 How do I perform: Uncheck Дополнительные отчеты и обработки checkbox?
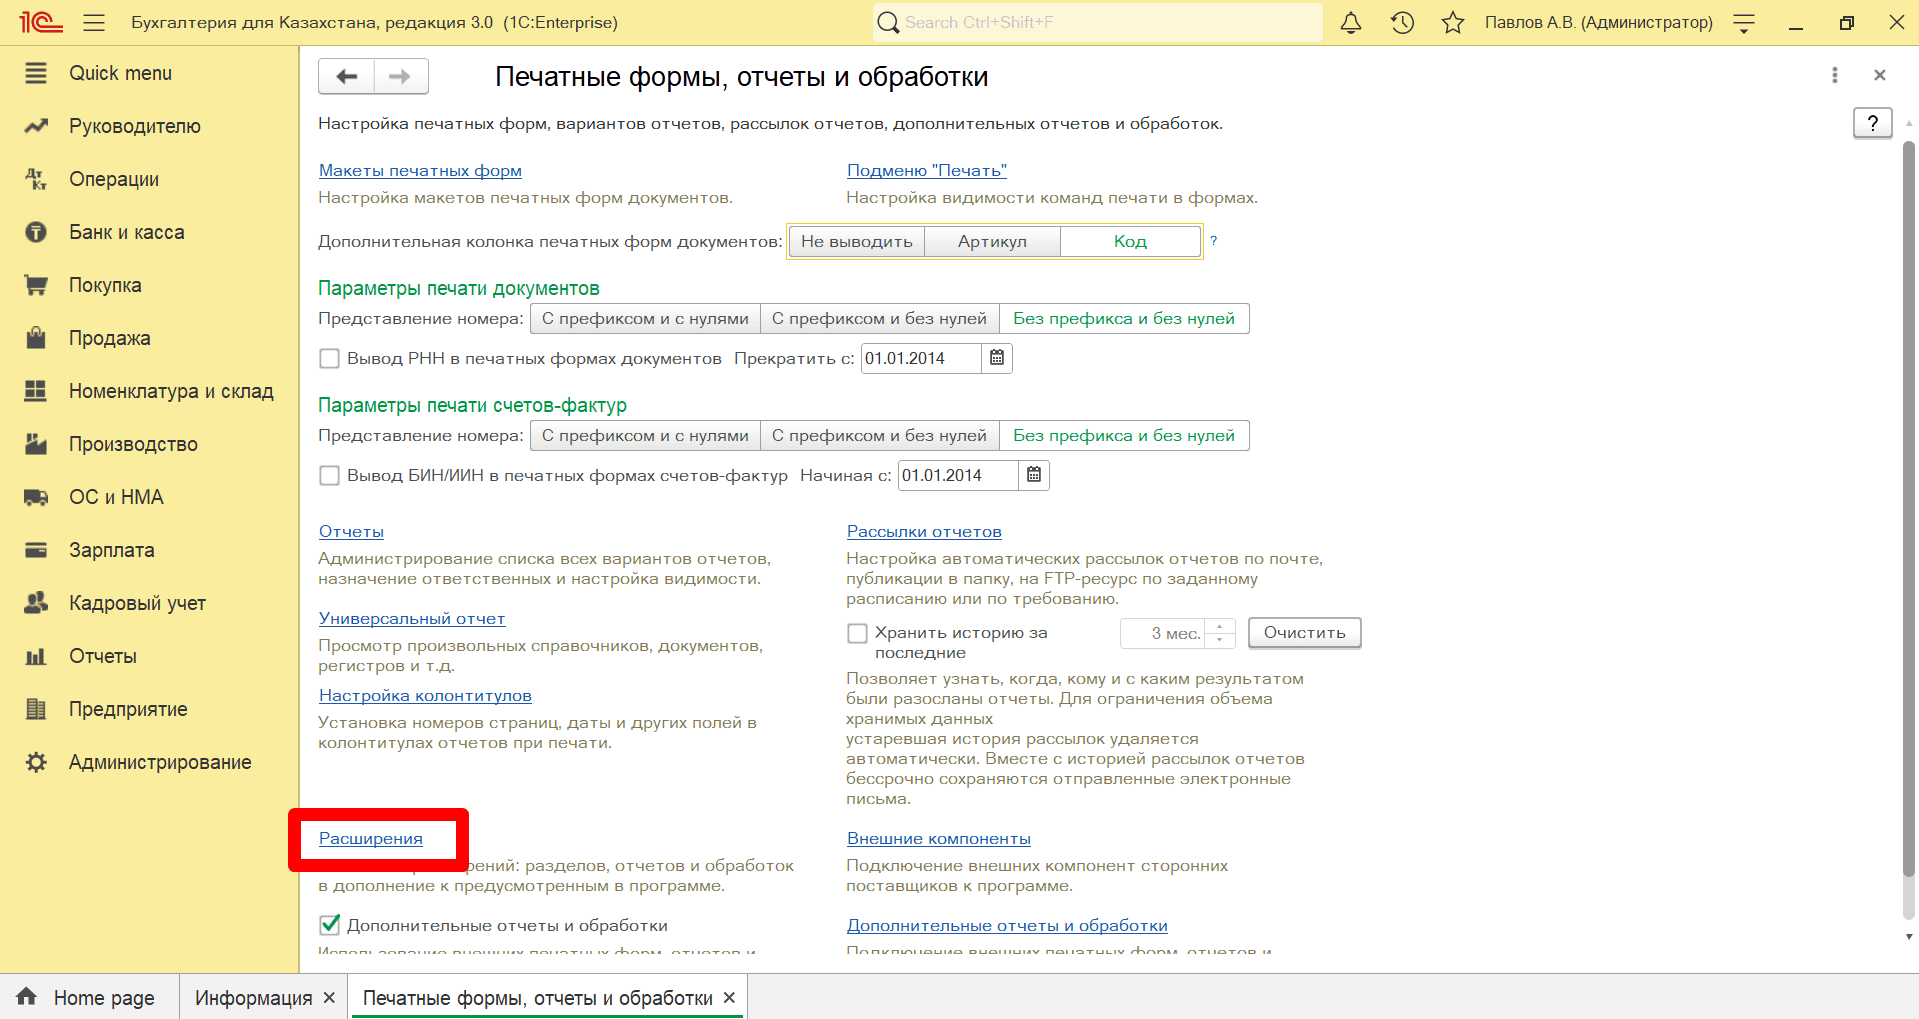[x=329, y=925]
